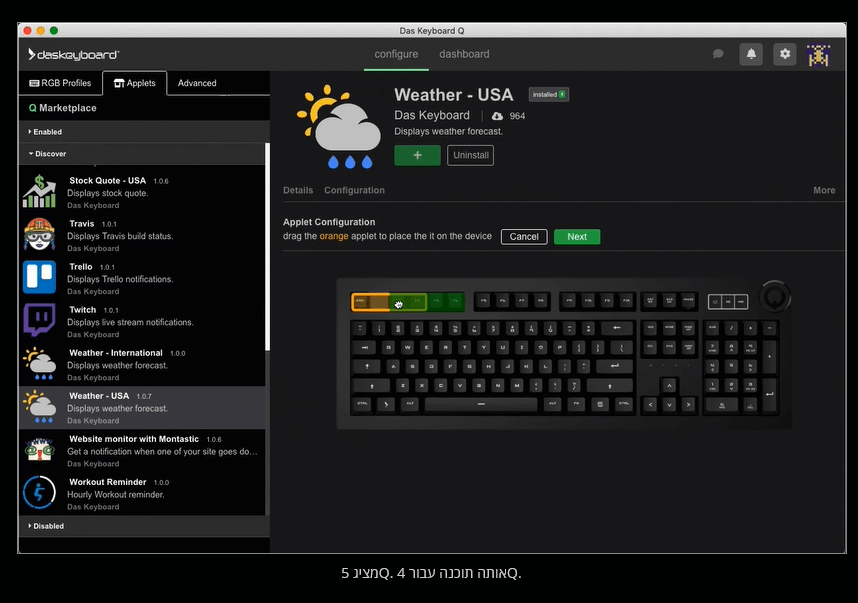Image resolution: width=858 pixels, height=603 pixels.
Task: Click the download count cloud icon
Action: (497, 116)
